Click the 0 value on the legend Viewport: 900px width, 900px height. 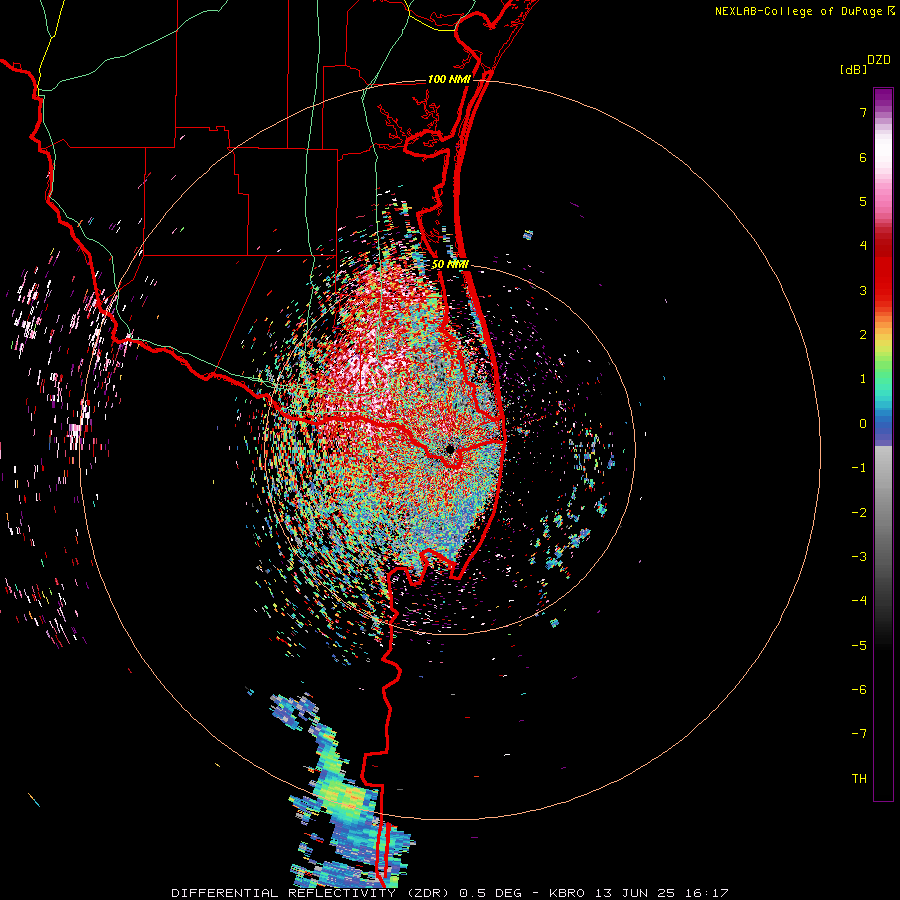pos(863,423)
